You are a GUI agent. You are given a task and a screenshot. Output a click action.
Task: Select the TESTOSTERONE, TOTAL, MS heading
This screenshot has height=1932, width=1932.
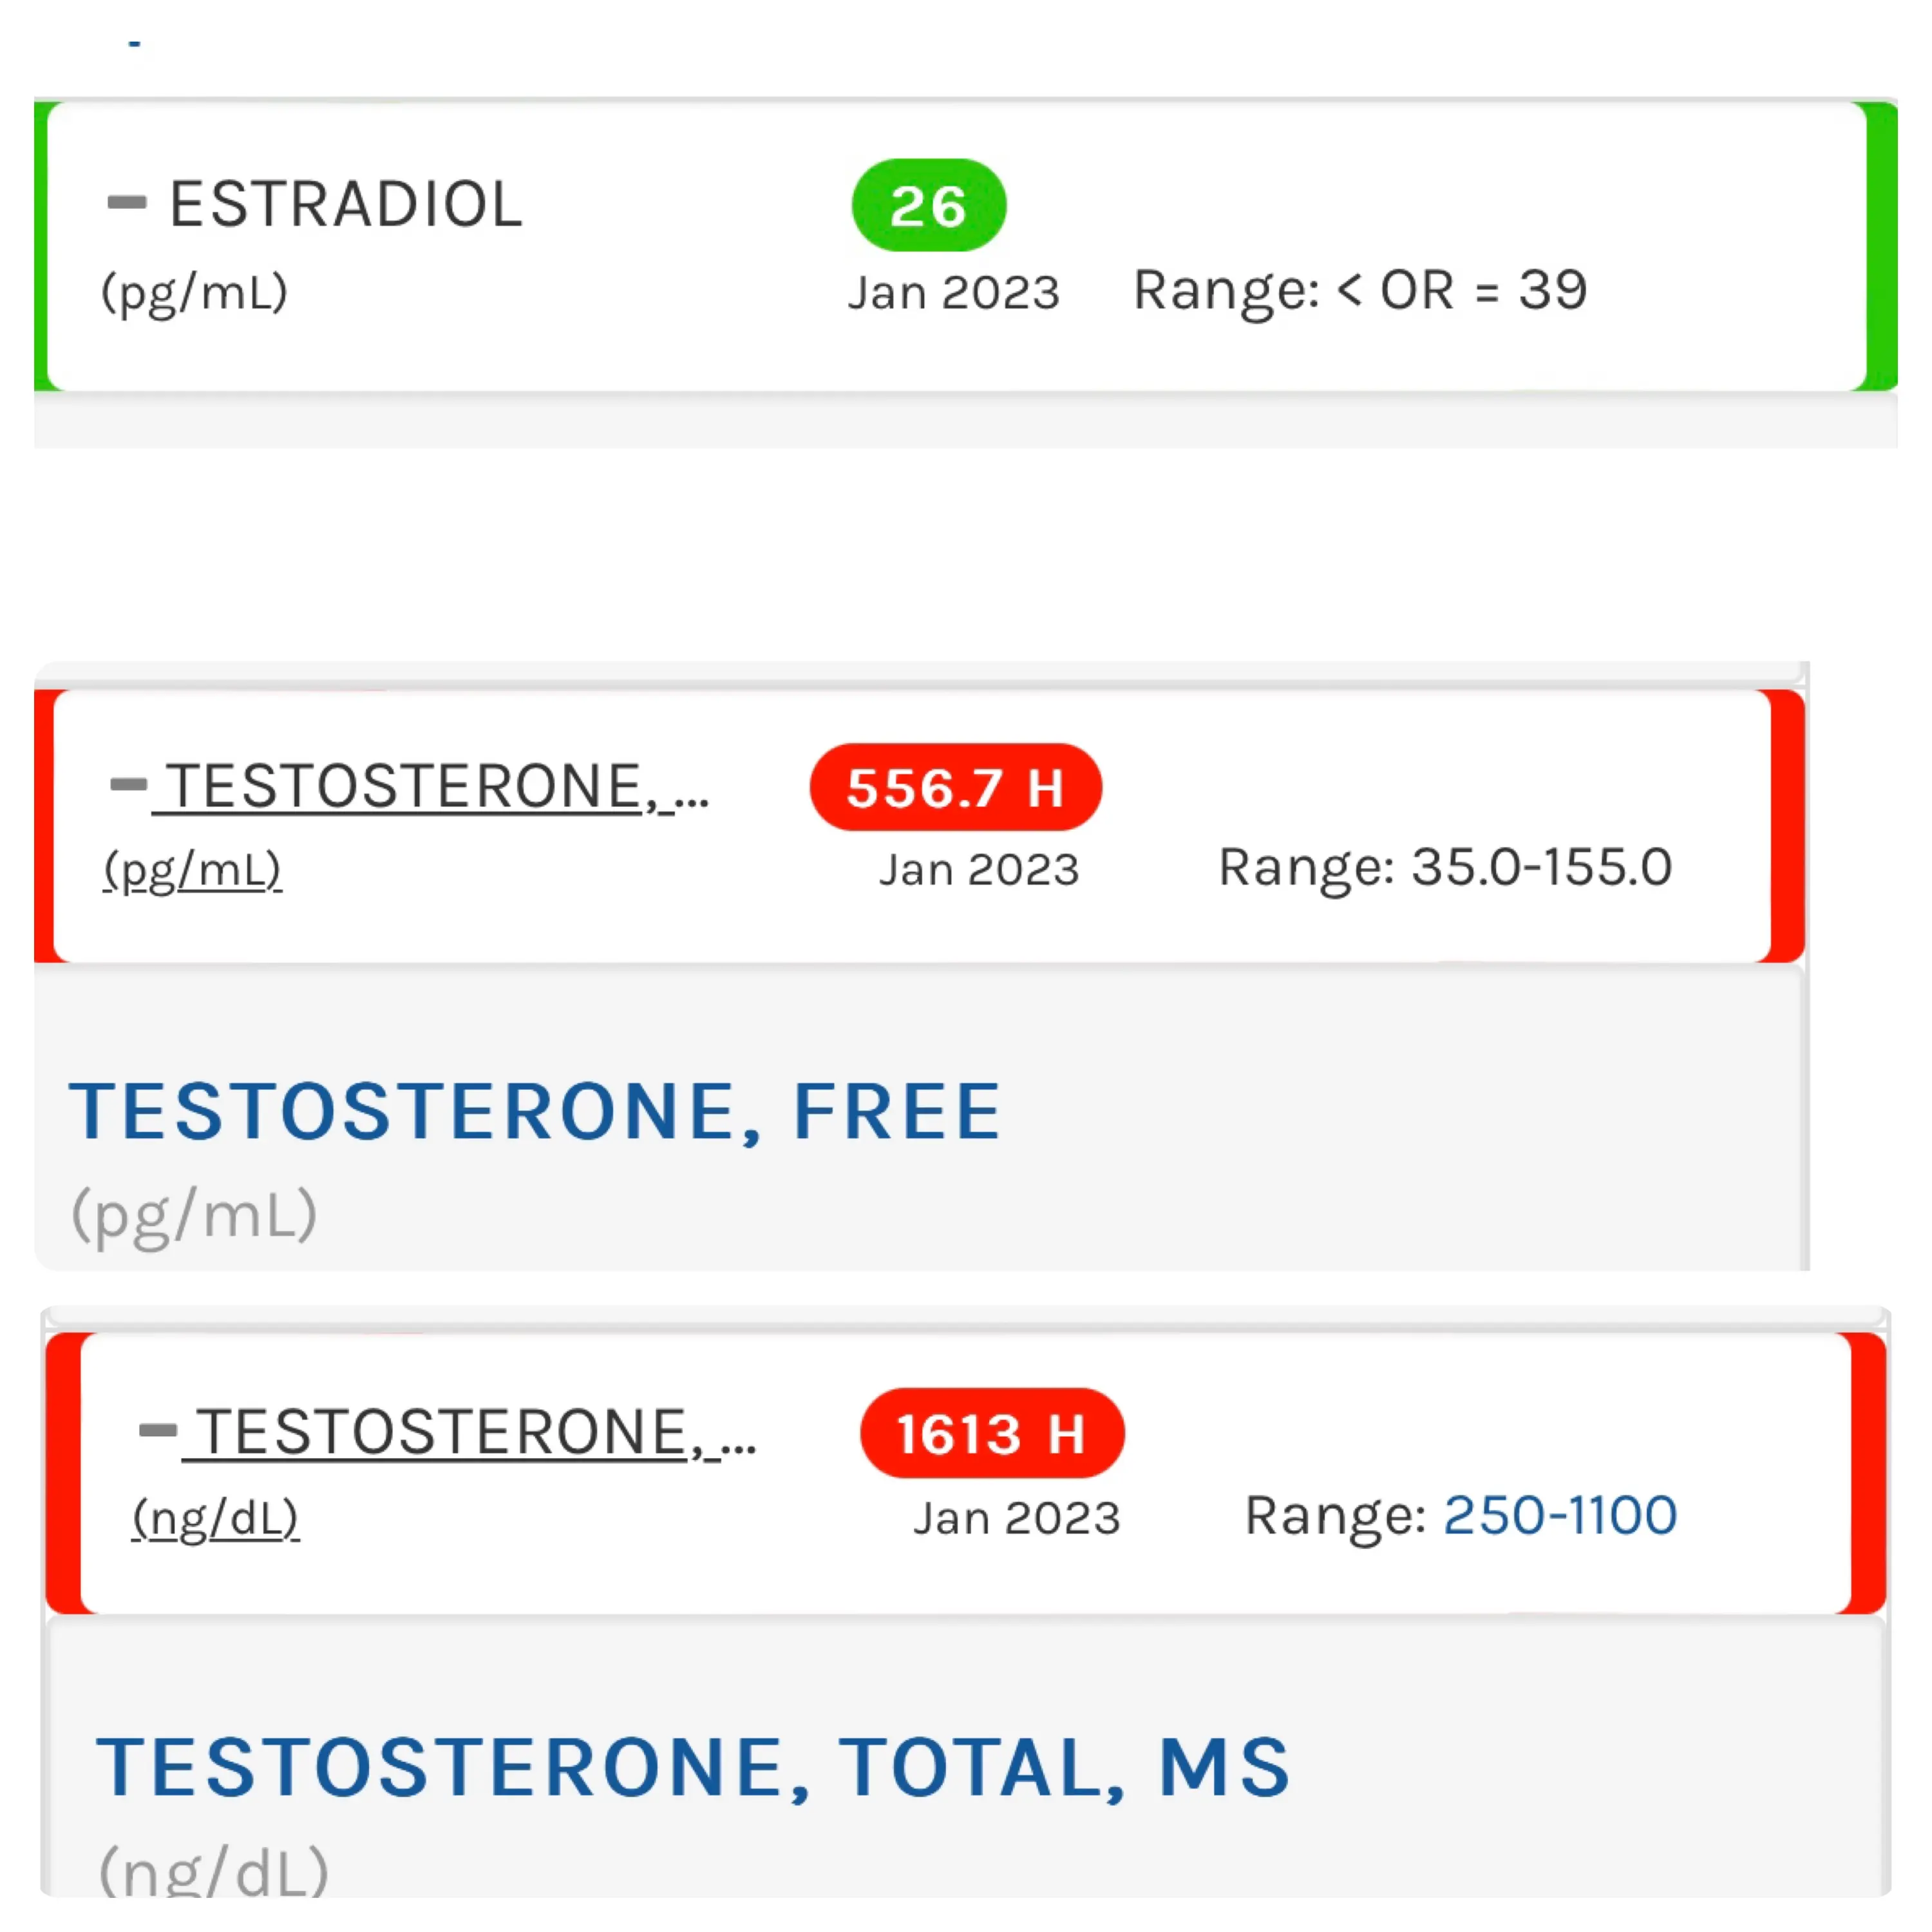[693, 1768]
